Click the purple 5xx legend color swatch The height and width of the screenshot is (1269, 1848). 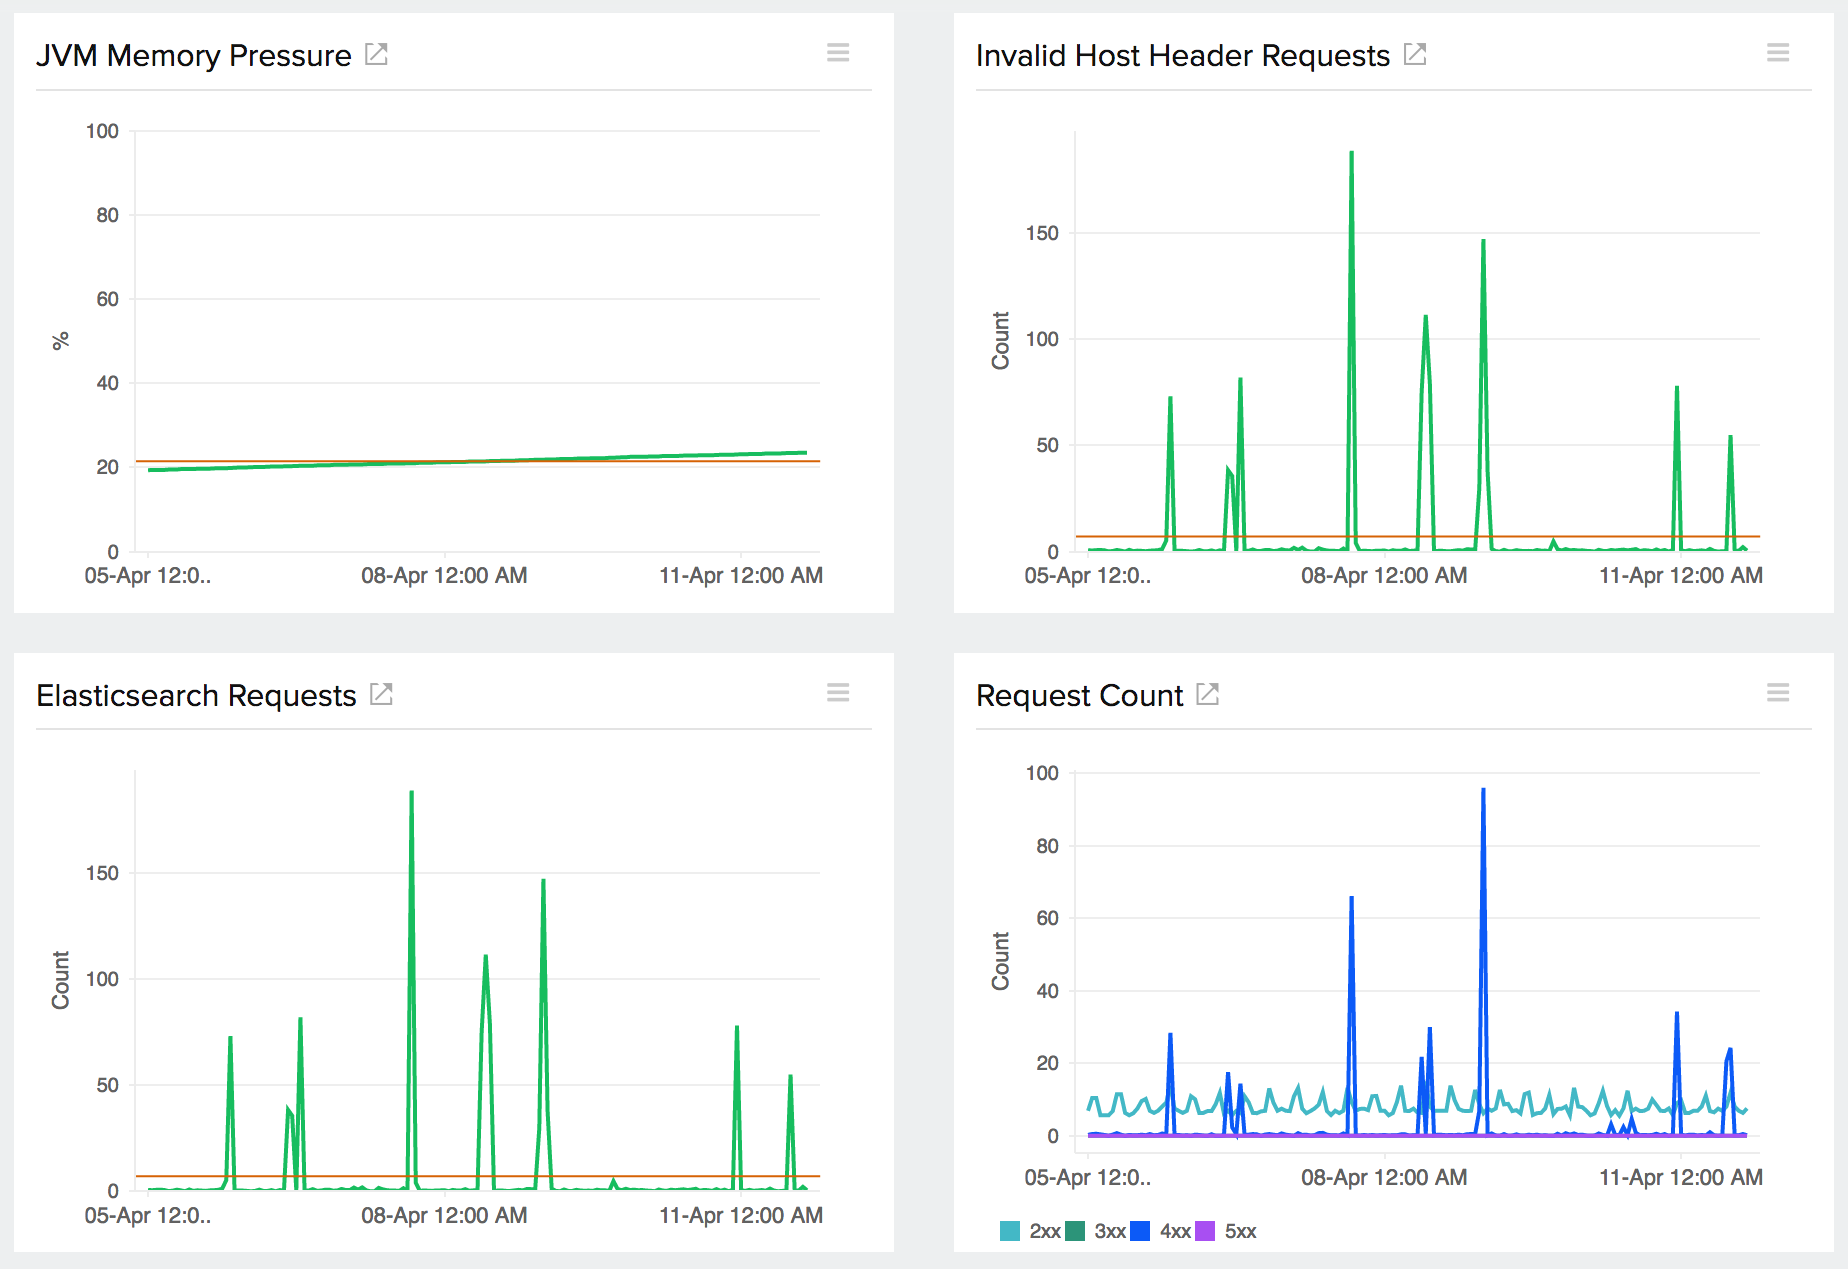point(1205,1231)
